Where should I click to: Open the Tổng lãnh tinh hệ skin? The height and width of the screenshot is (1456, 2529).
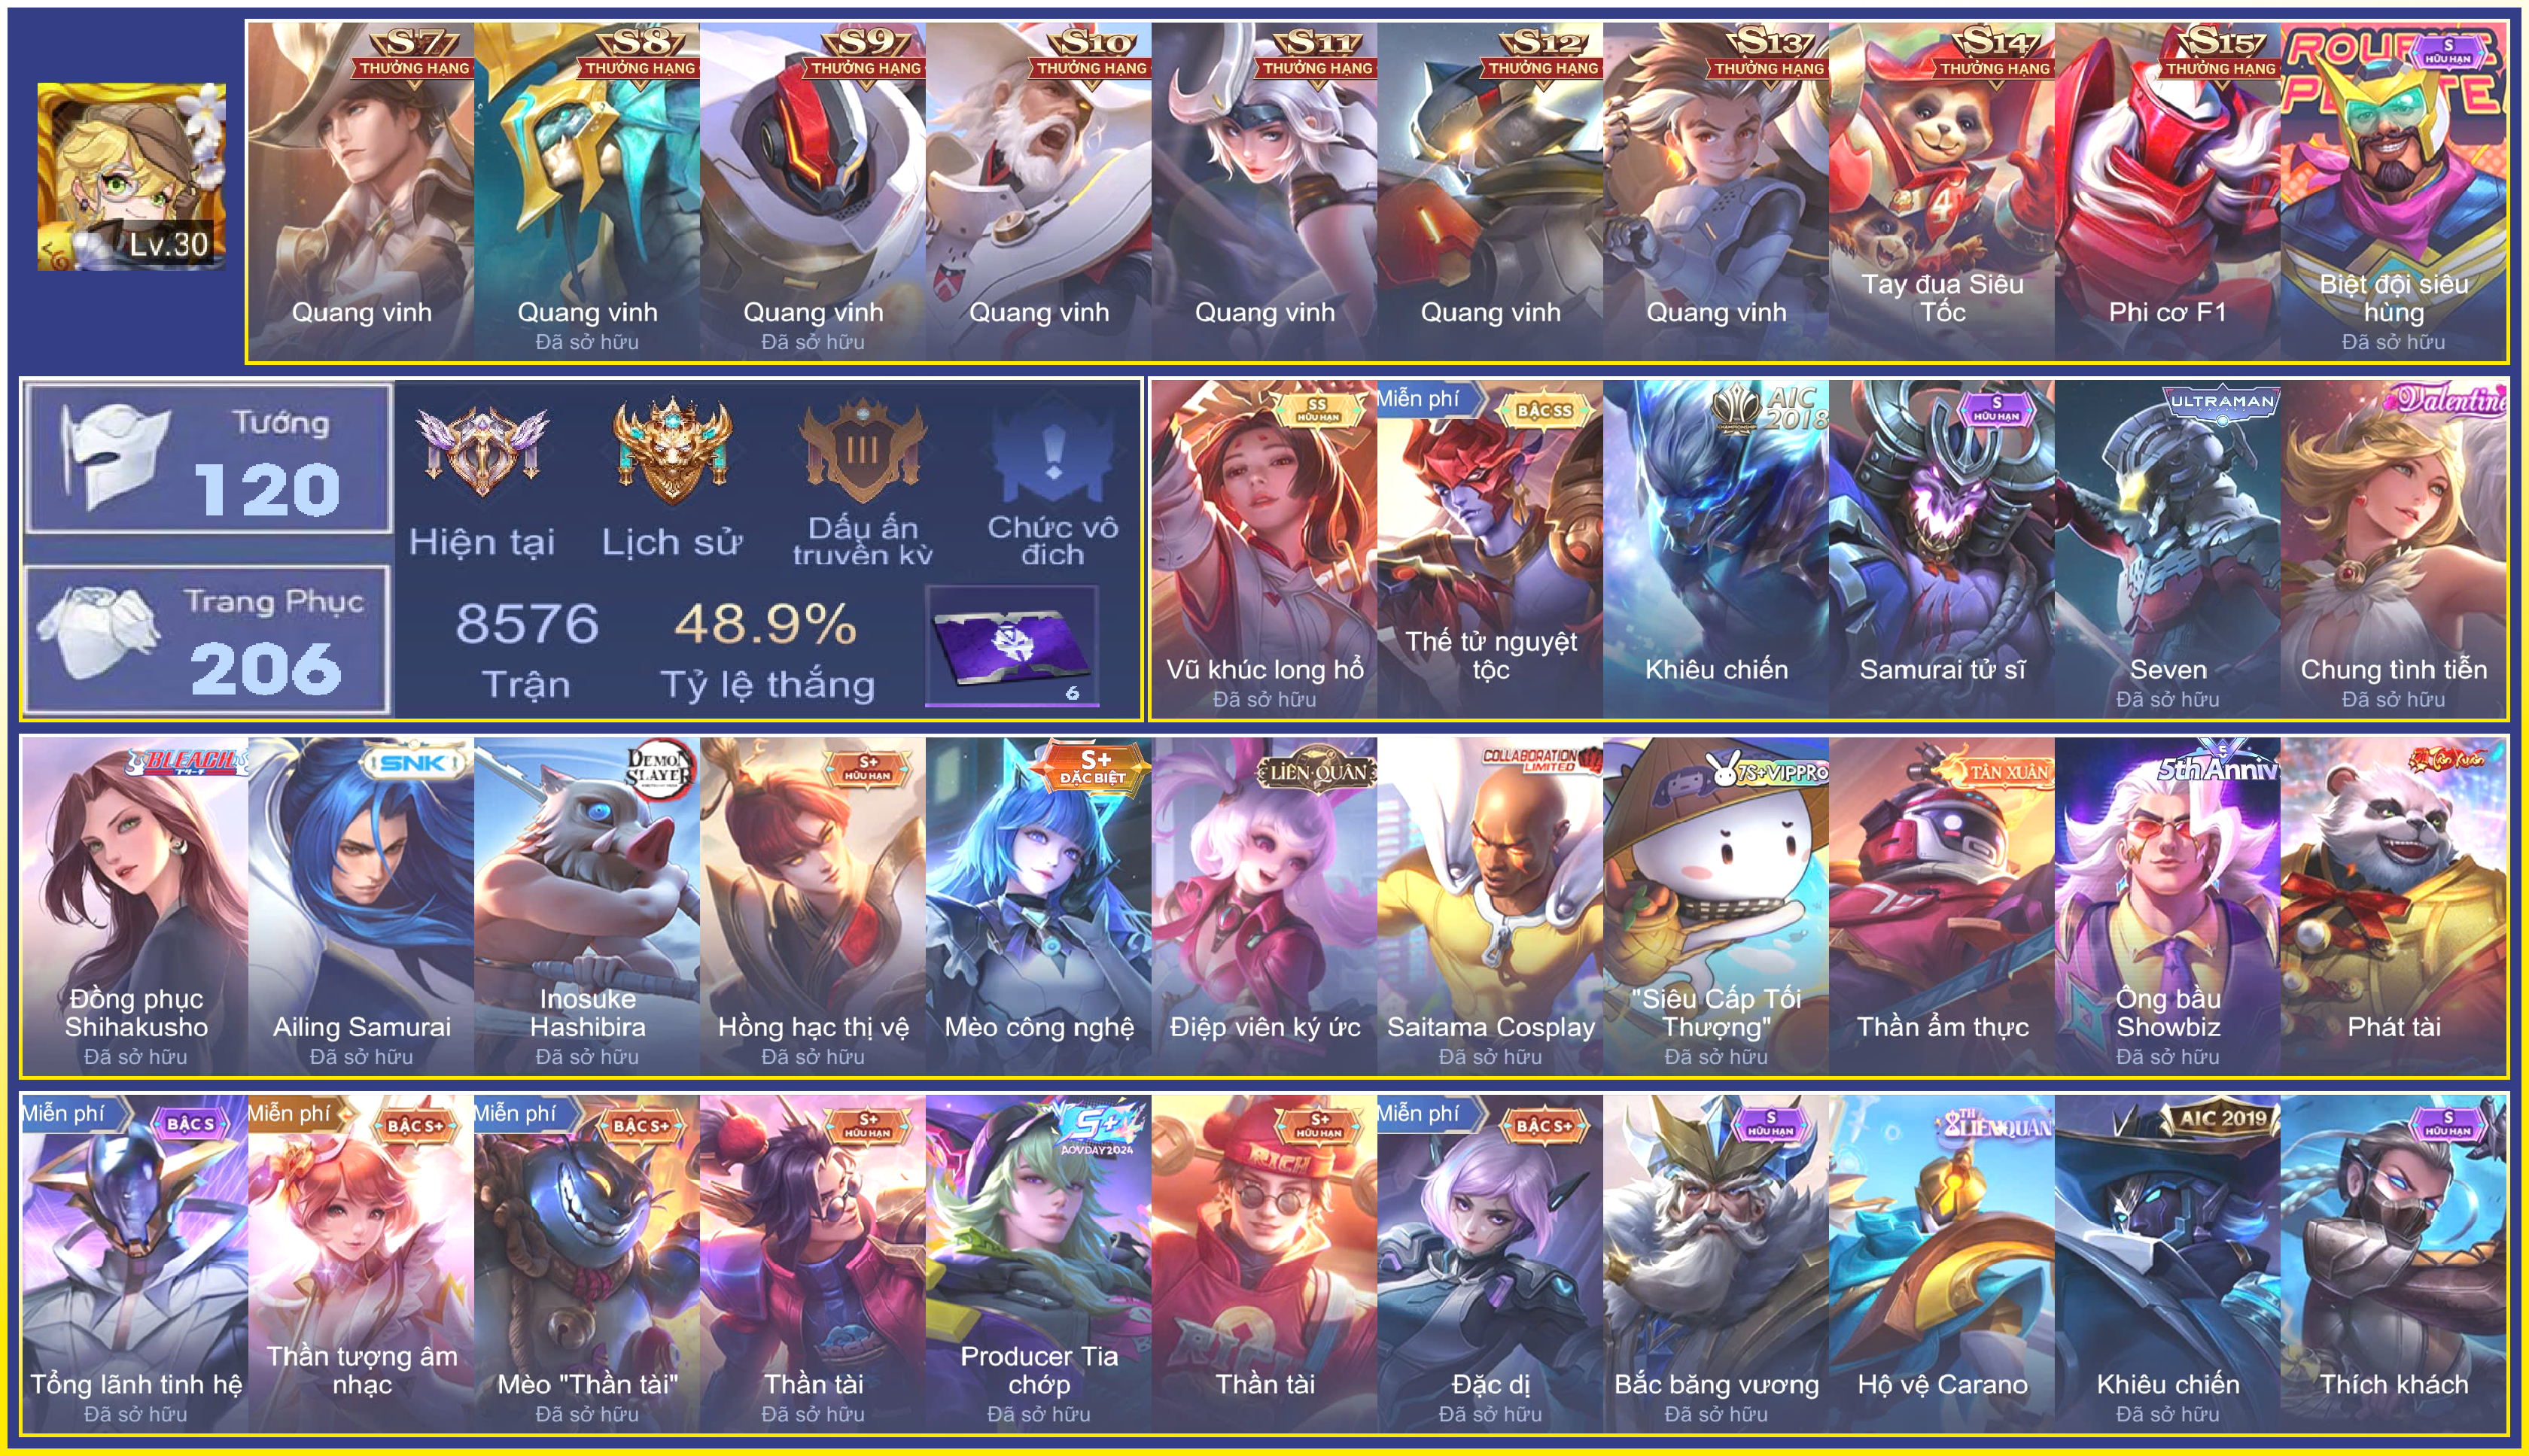pos(135,1263)
